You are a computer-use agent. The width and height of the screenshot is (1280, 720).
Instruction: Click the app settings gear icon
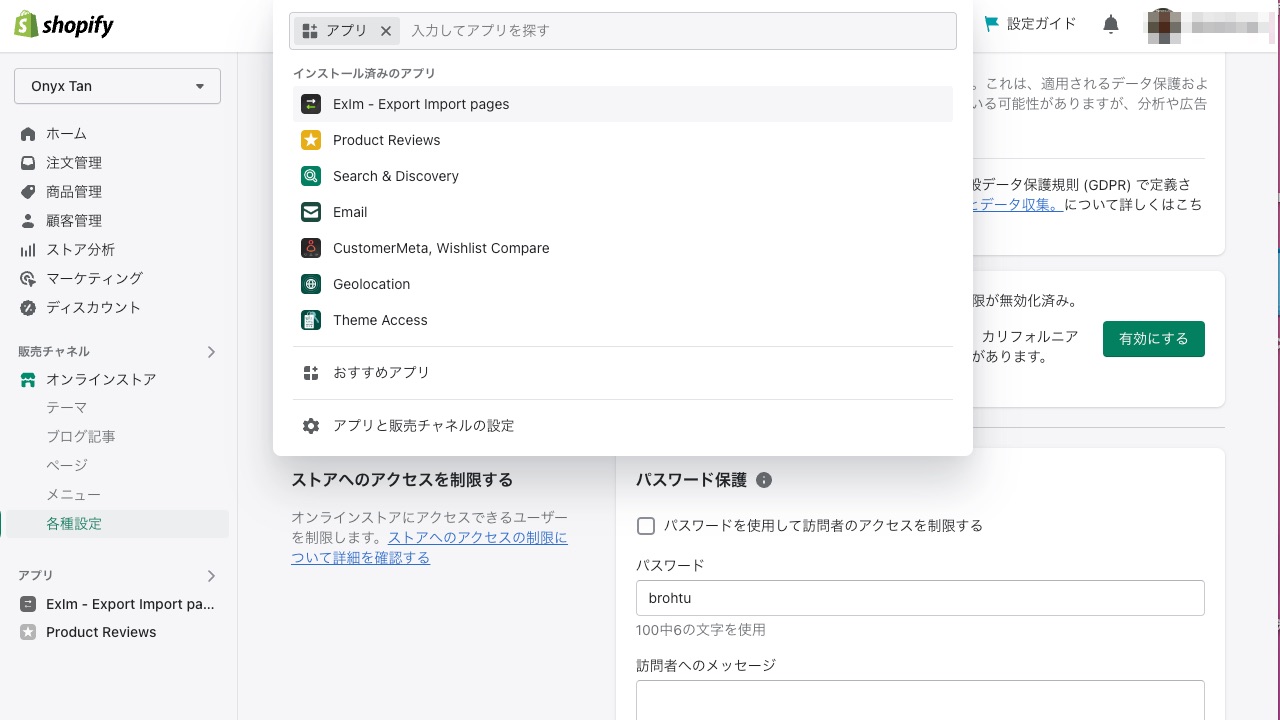click(x=311, y=426)
